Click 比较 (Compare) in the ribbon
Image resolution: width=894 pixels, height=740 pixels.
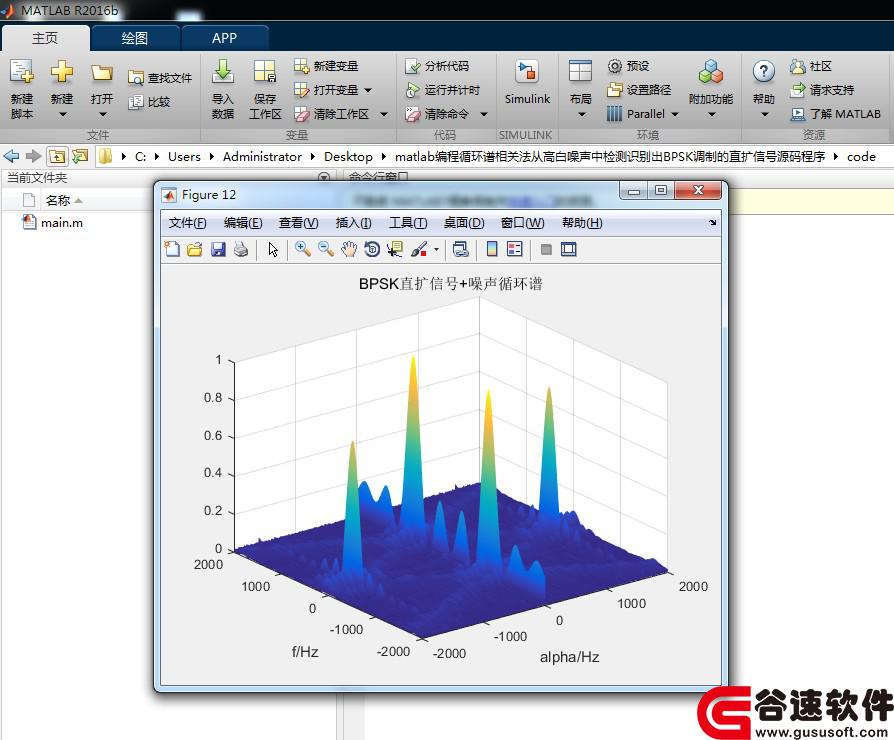pos(149,102)
